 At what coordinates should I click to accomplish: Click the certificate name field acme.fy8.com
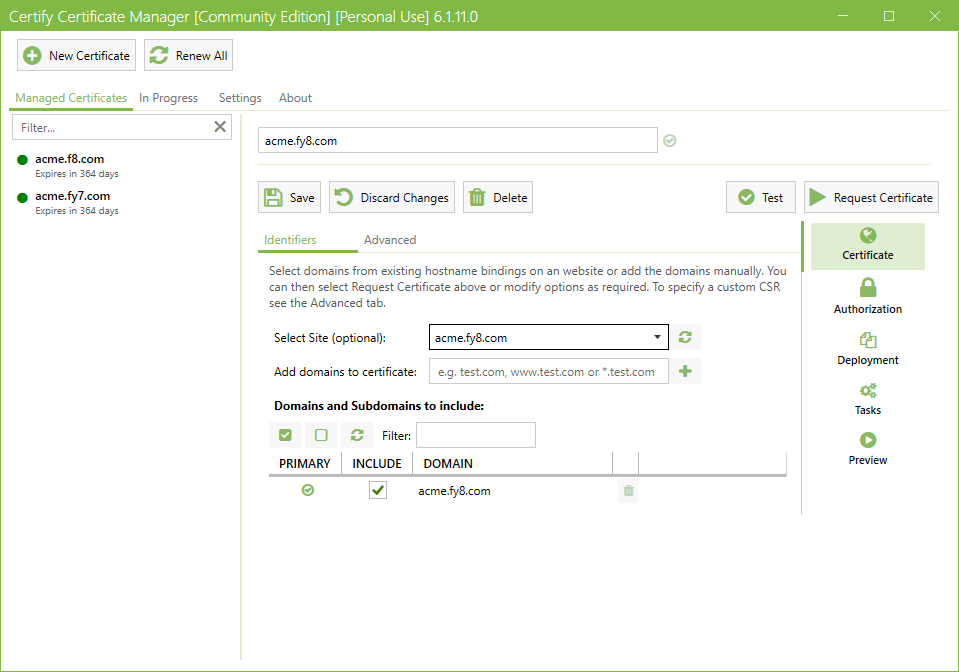pos(457,141)
